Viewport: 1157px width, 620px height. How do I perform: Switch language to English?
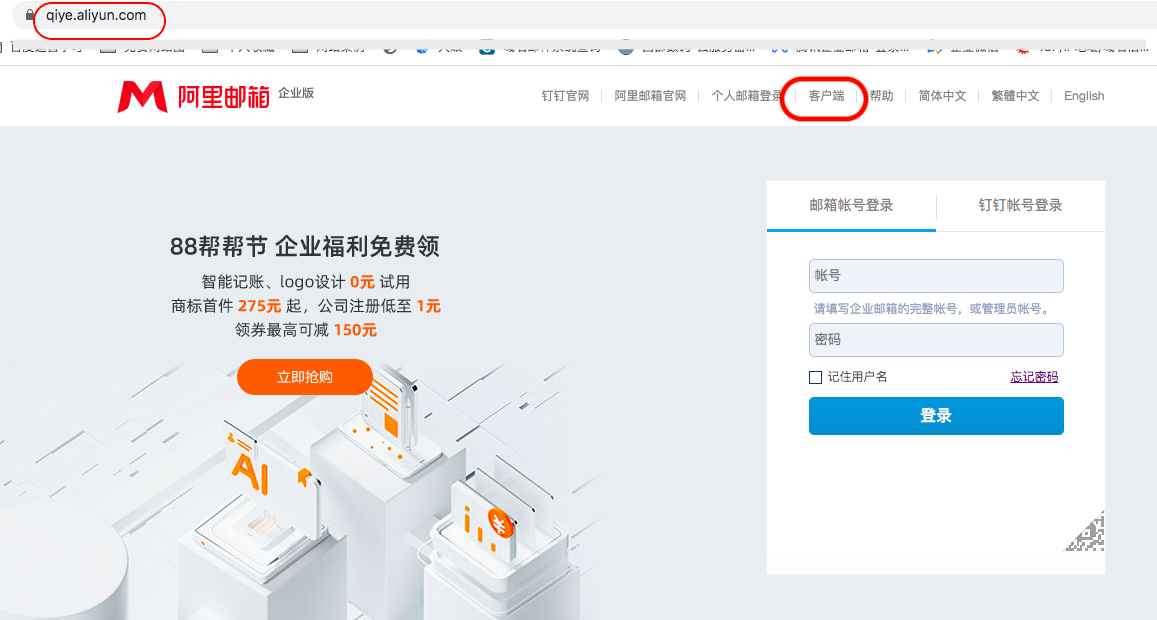point(1084,96)
